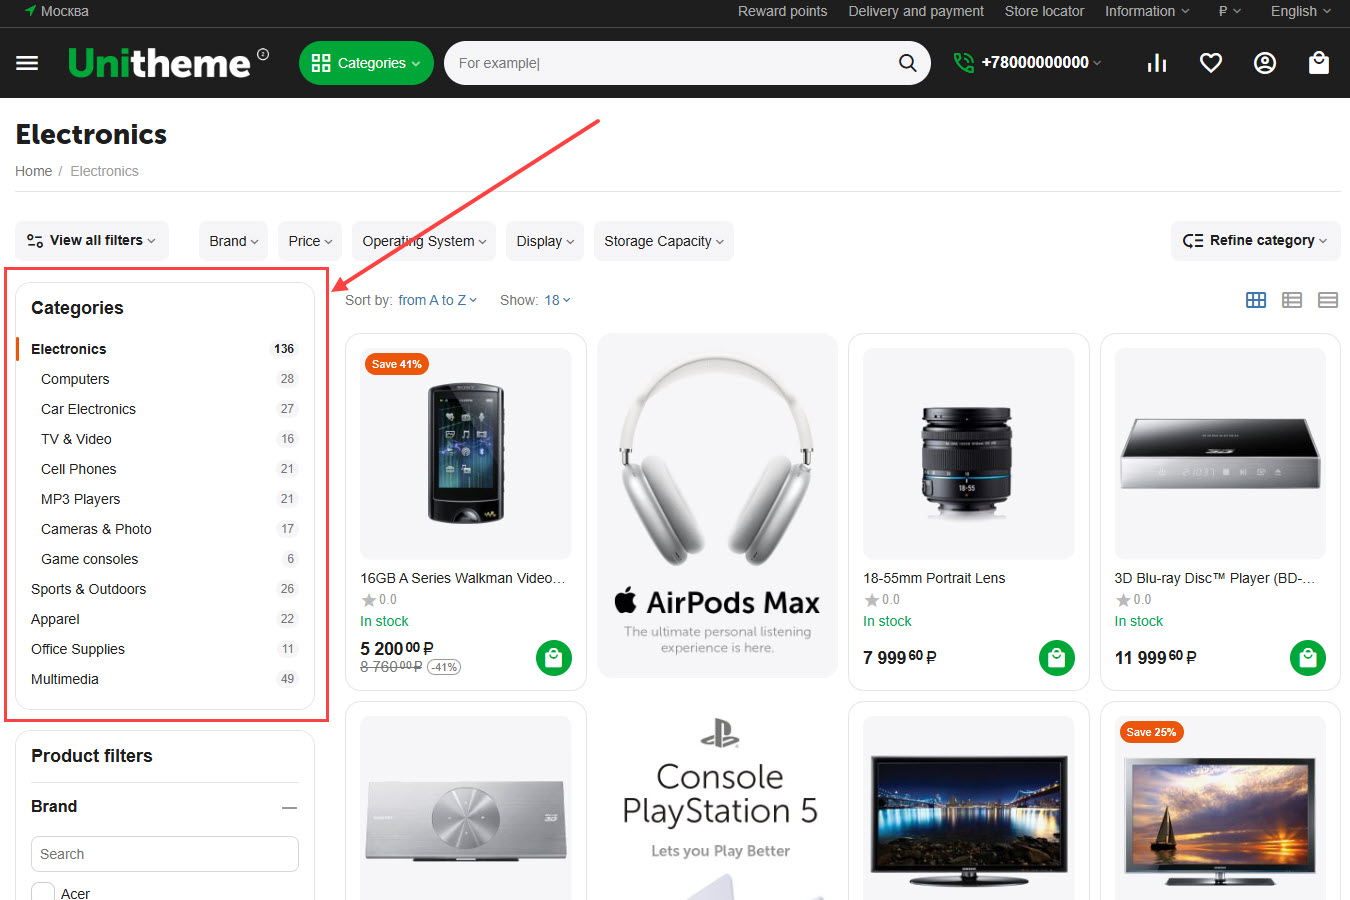Select MP3 Players category
Viewport: 1350px width, 900px height.
click(80, 499)
